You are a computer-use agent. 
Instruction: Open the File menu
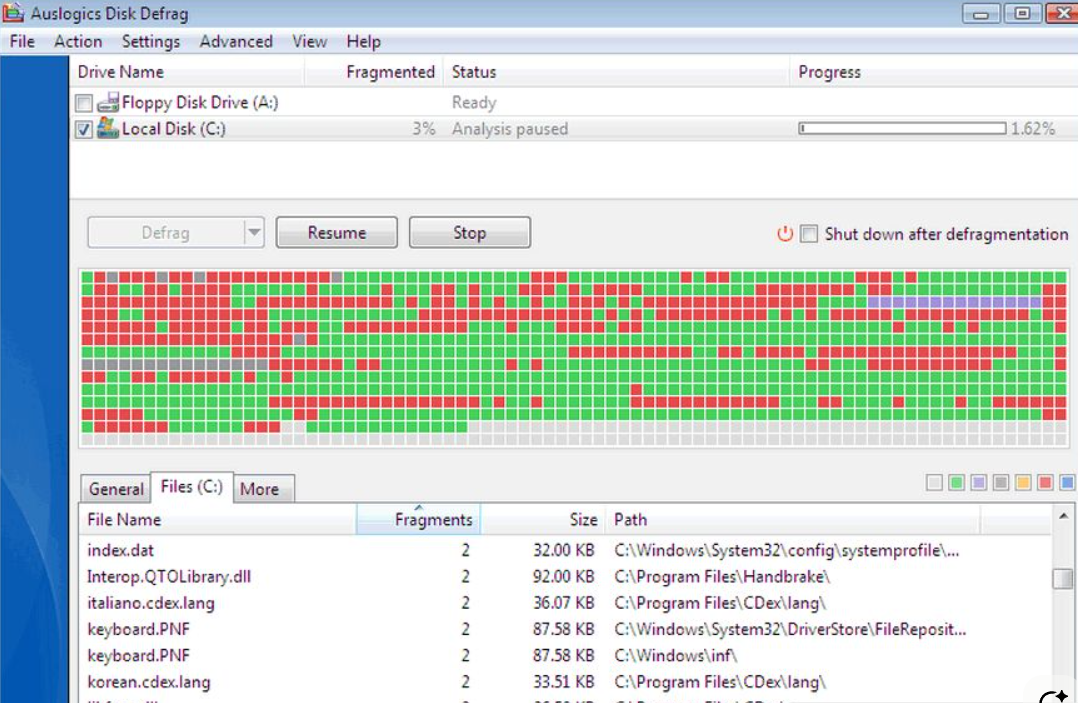point(22,41)
